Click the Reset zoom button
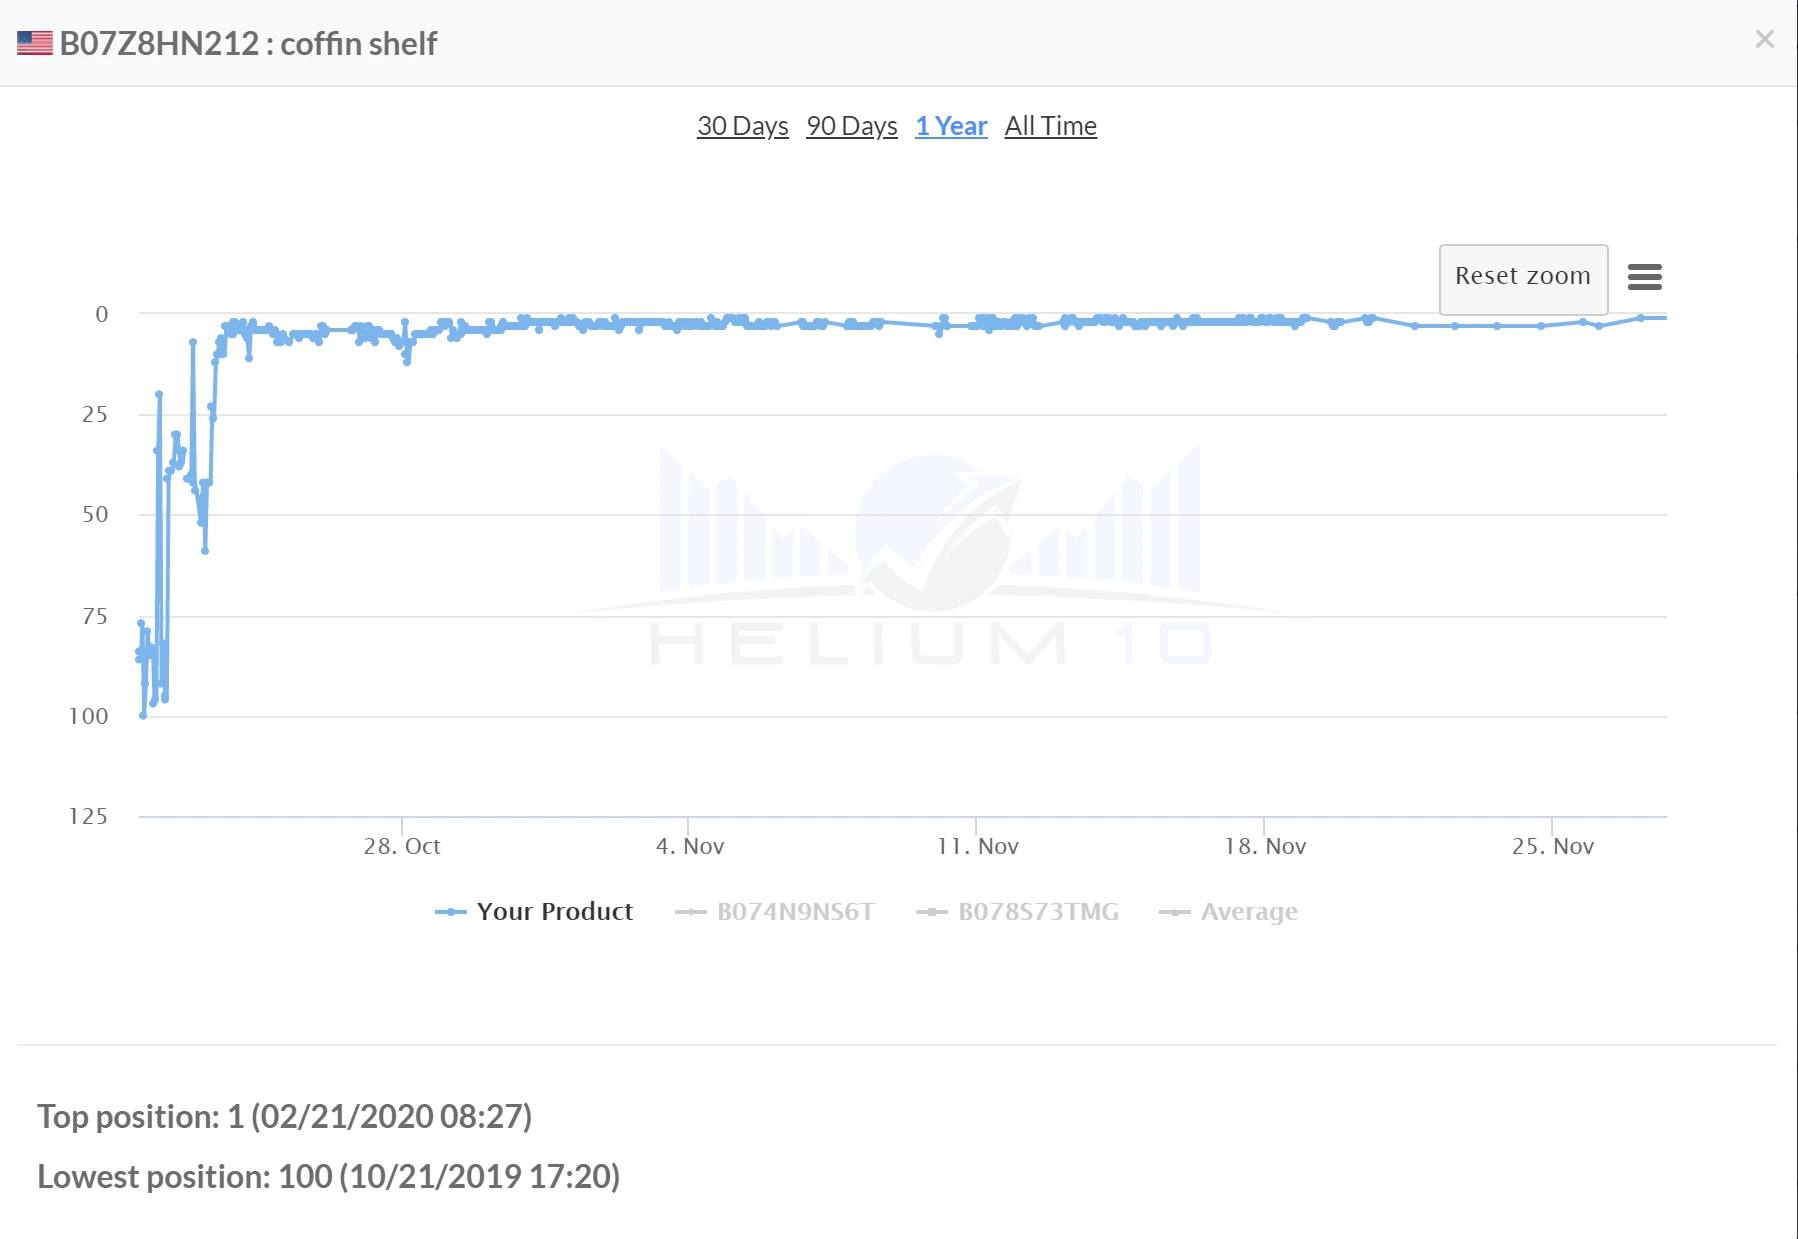Screen dimensions: 1798x1239 pyautogui.click(x=1522, y=277)
